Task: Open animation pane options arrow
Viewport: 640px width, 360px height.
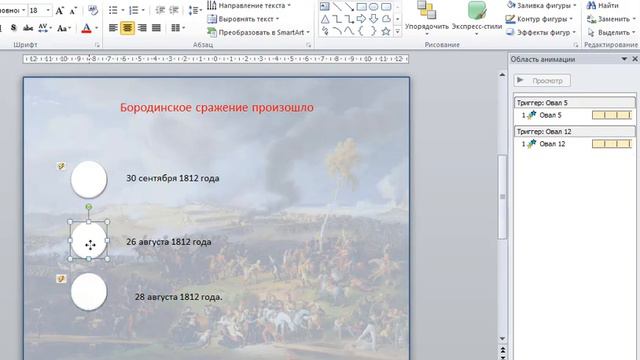Action: point(624,59)
